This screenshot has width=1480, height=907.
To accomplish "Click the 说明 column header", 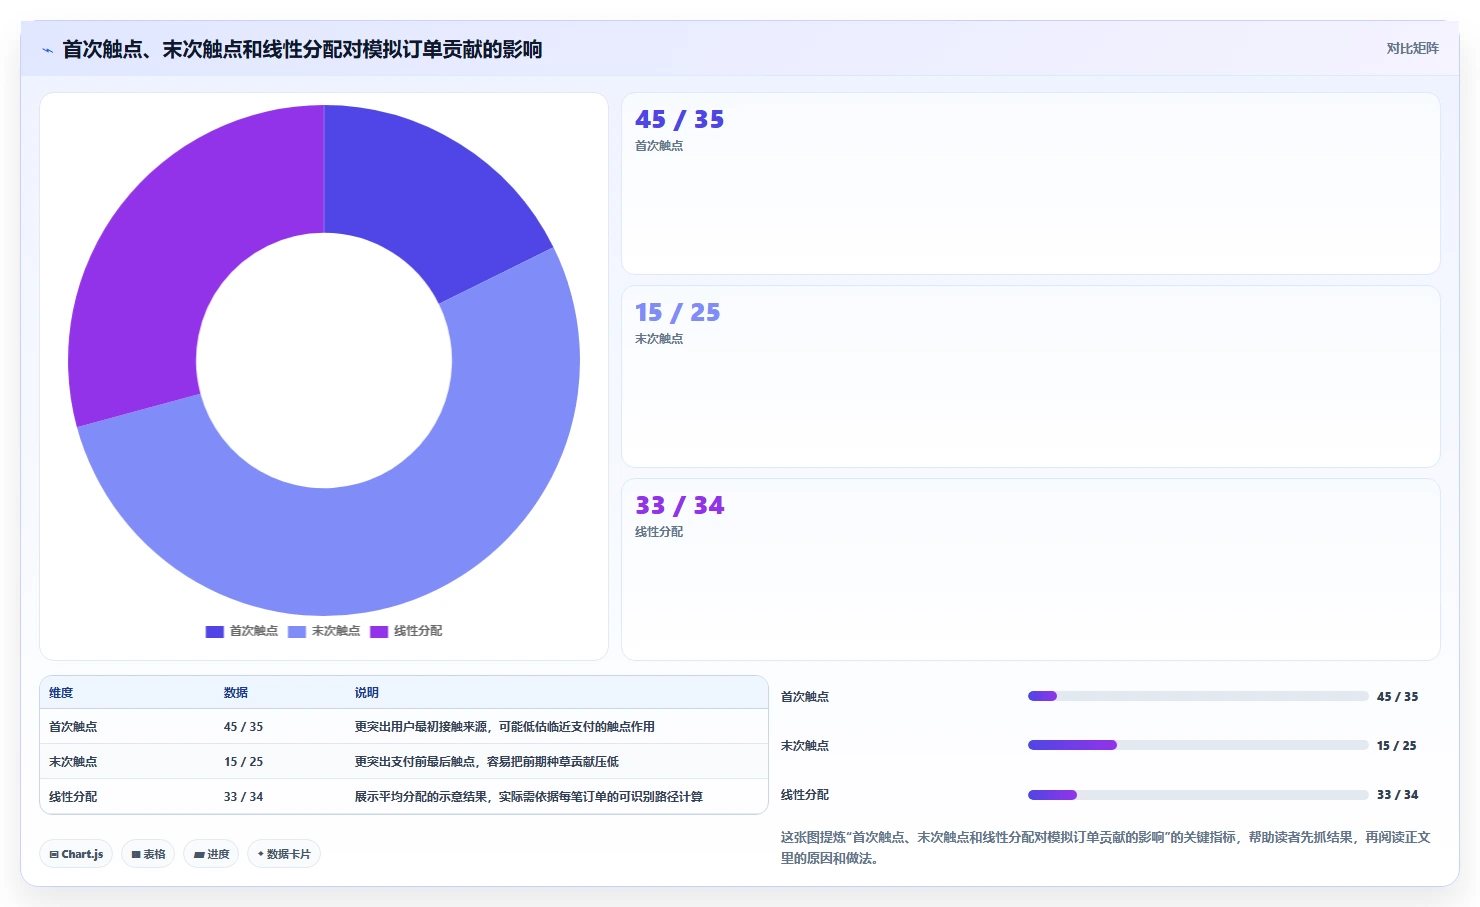I will tap(367, 692).
